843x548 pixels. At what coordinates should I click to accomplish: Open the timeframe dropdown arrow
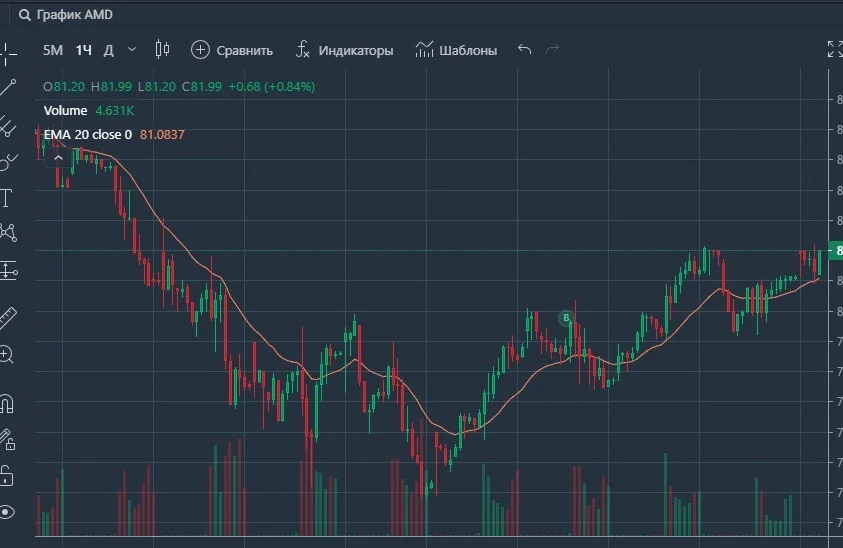pyautogui.click(x=132, y=49)
